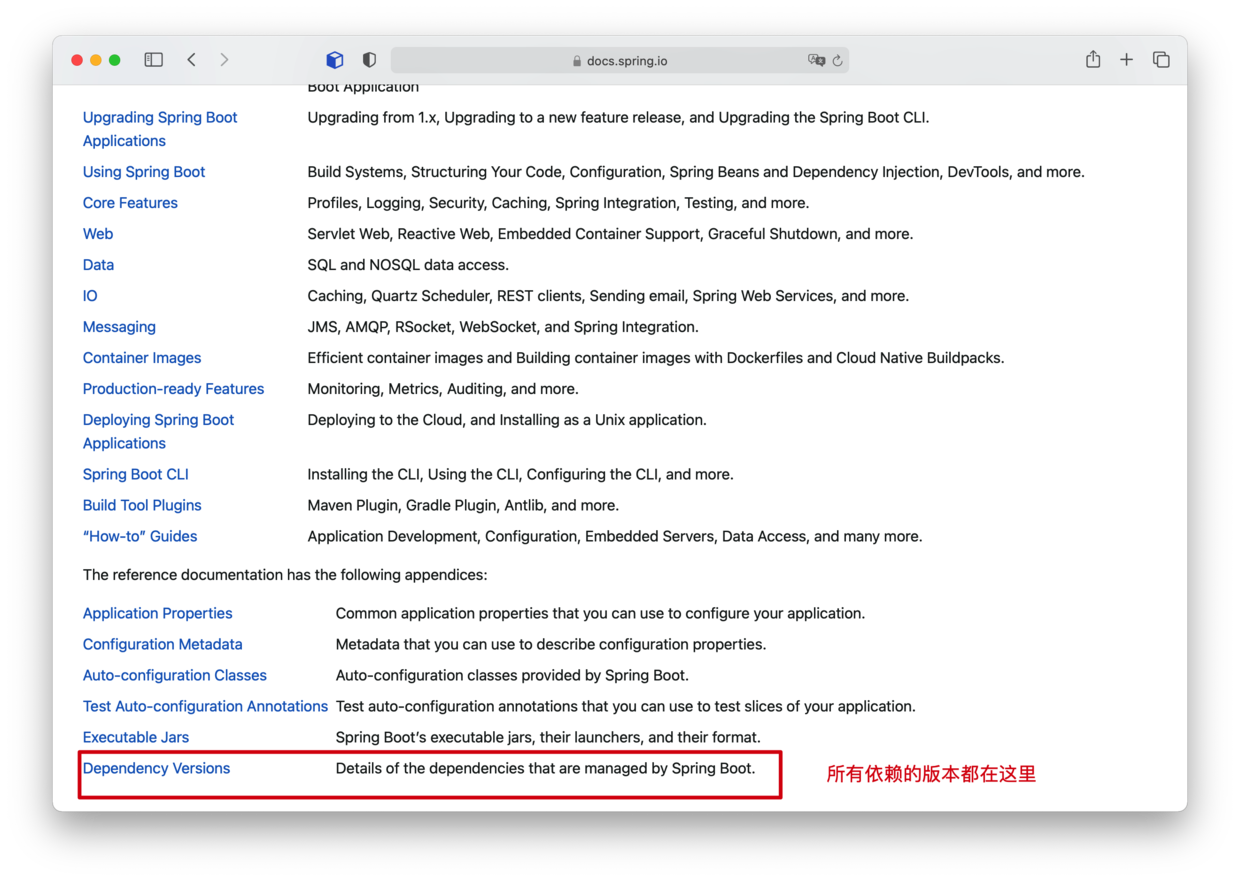Click the translate page icon
Image resolution: width=1240 pixels, height=881 pixels.
pyautogui.click(x=816, y=60)
